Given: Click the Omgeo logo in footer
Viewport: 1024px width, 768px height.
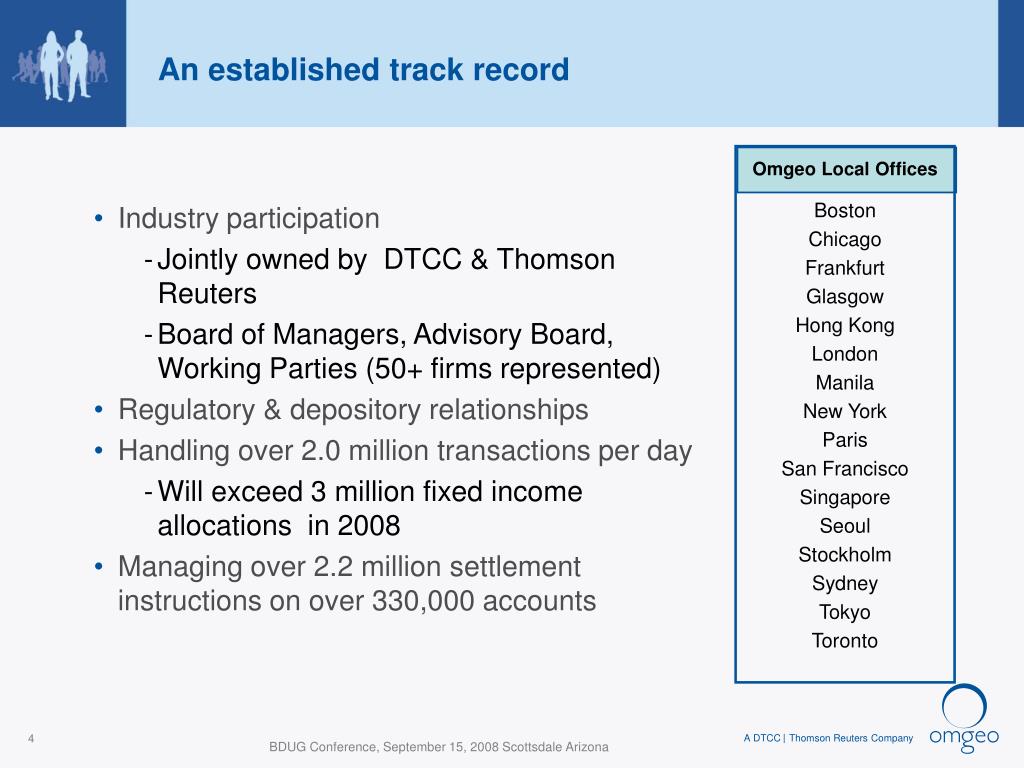Looking at the screenshot, I should (964, 718).
